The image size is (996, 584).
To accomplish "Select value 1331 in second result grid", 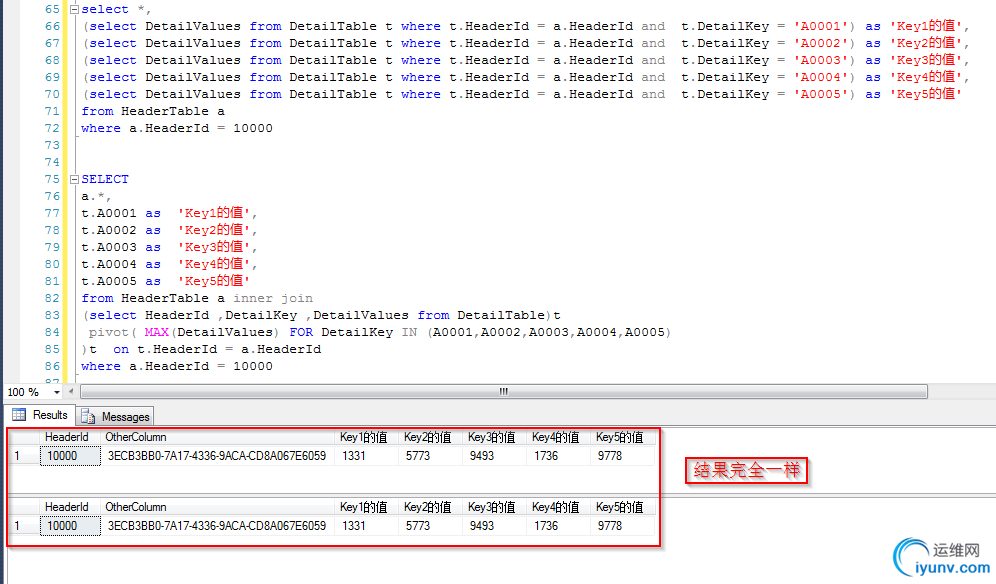I will tap(367, 526).
